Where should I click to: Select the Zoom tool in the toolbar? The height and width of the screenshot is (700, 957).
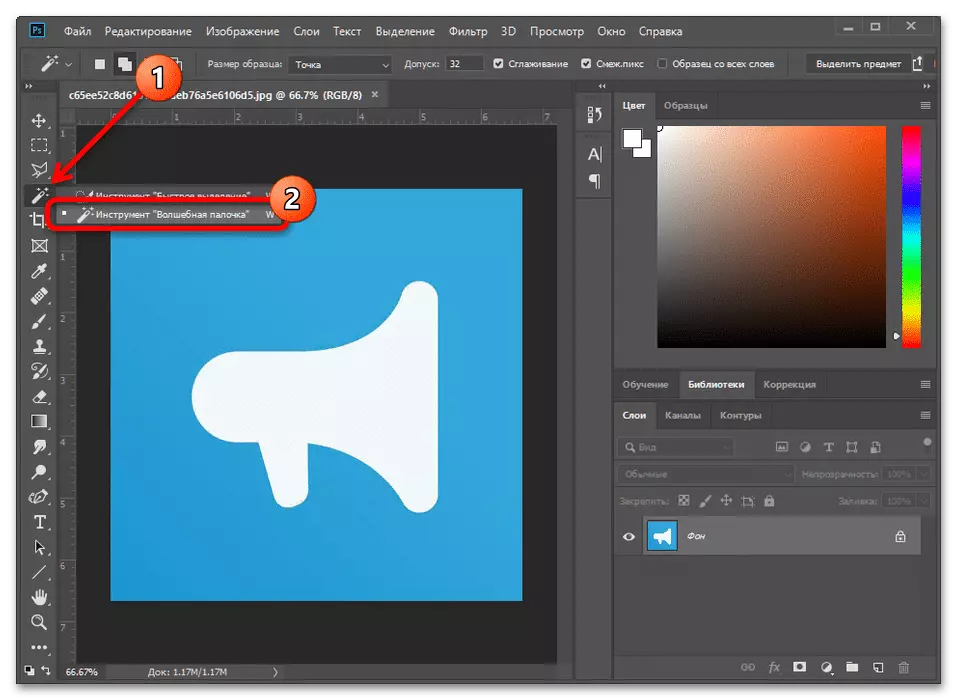39,622
